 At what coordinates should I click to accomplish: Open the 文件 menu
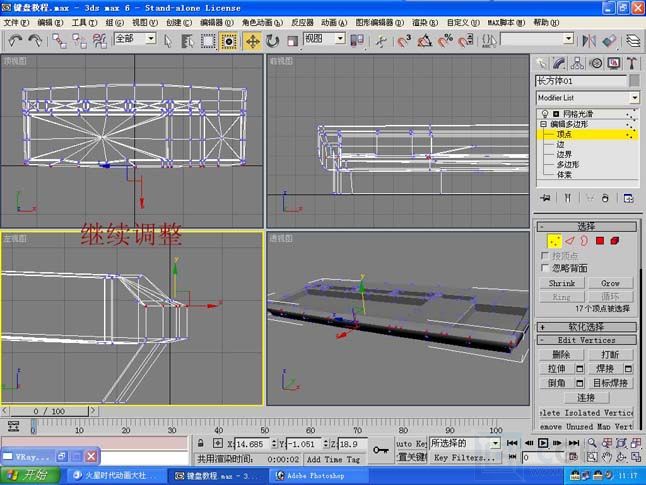pos(16,22)
